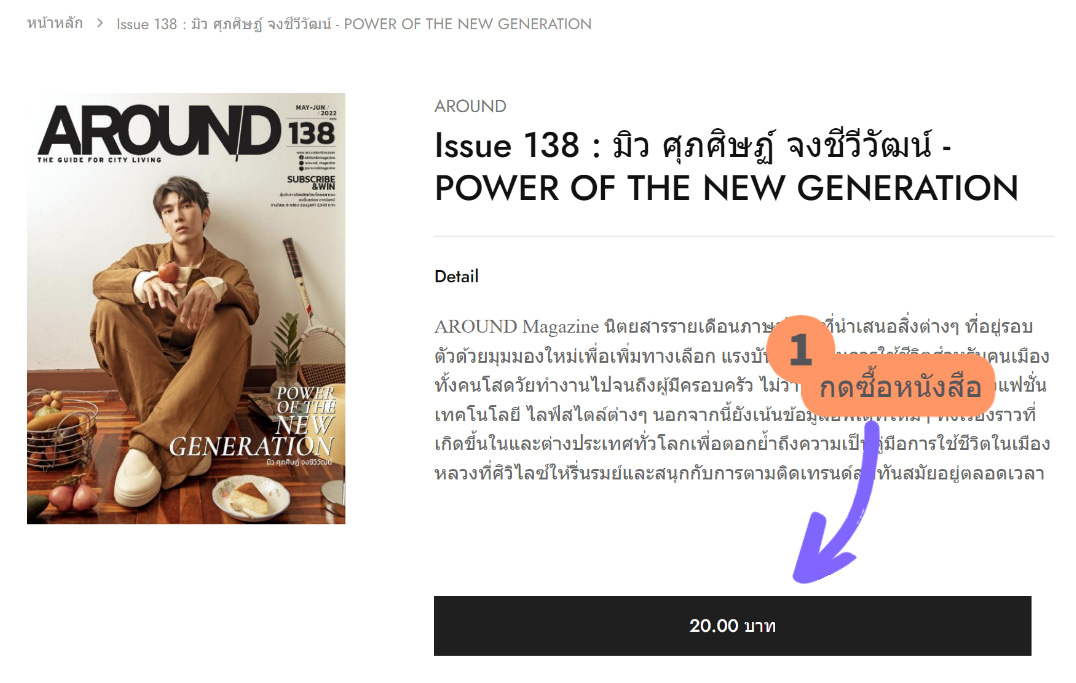This screenshot has width=1076, height=683.
Task: Click the cheesecake plate on the cover
Action: (250, 496)
